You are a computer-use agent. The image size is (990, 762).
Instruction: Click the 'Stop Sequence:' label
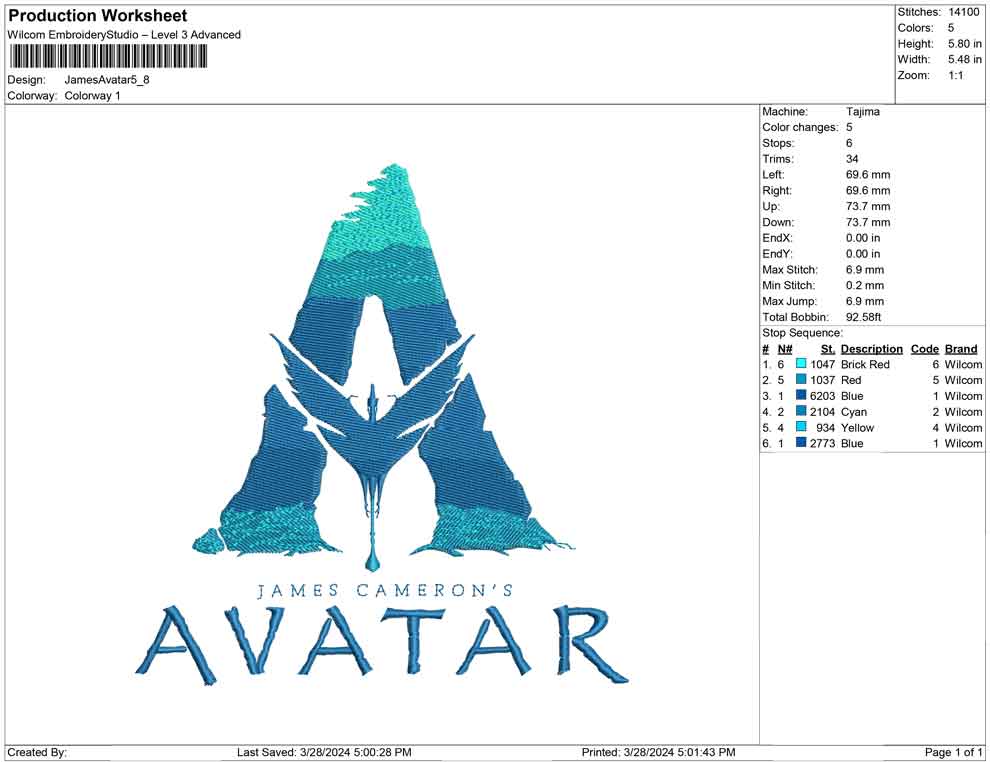pyautogui.click(x=802, y=333)
